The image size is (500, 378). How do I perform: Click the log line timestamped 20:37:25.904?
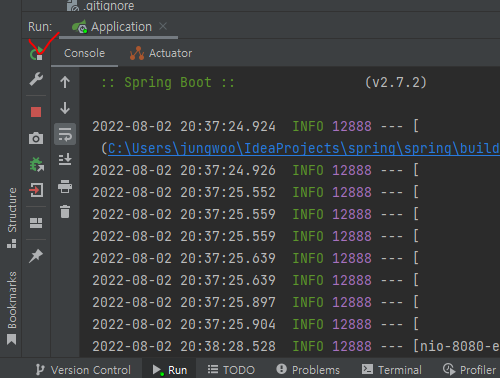coord(255,325)
